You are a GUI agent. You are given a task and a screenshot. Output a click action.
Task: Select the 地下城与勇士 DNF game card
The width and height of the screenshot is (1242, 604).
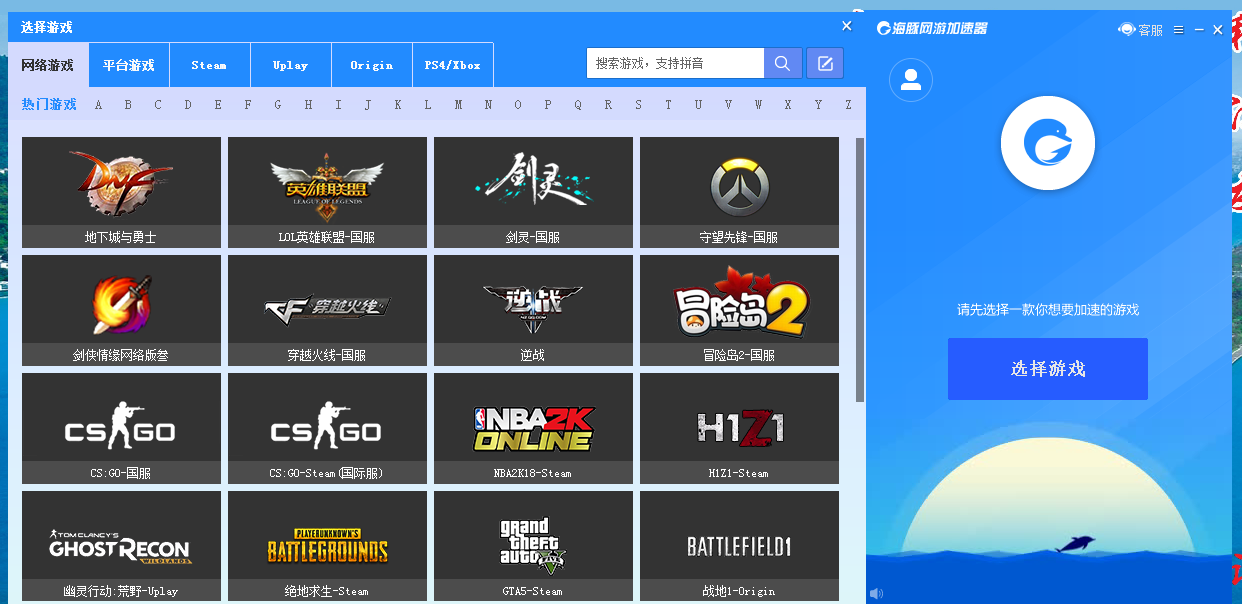coord(121,192)
